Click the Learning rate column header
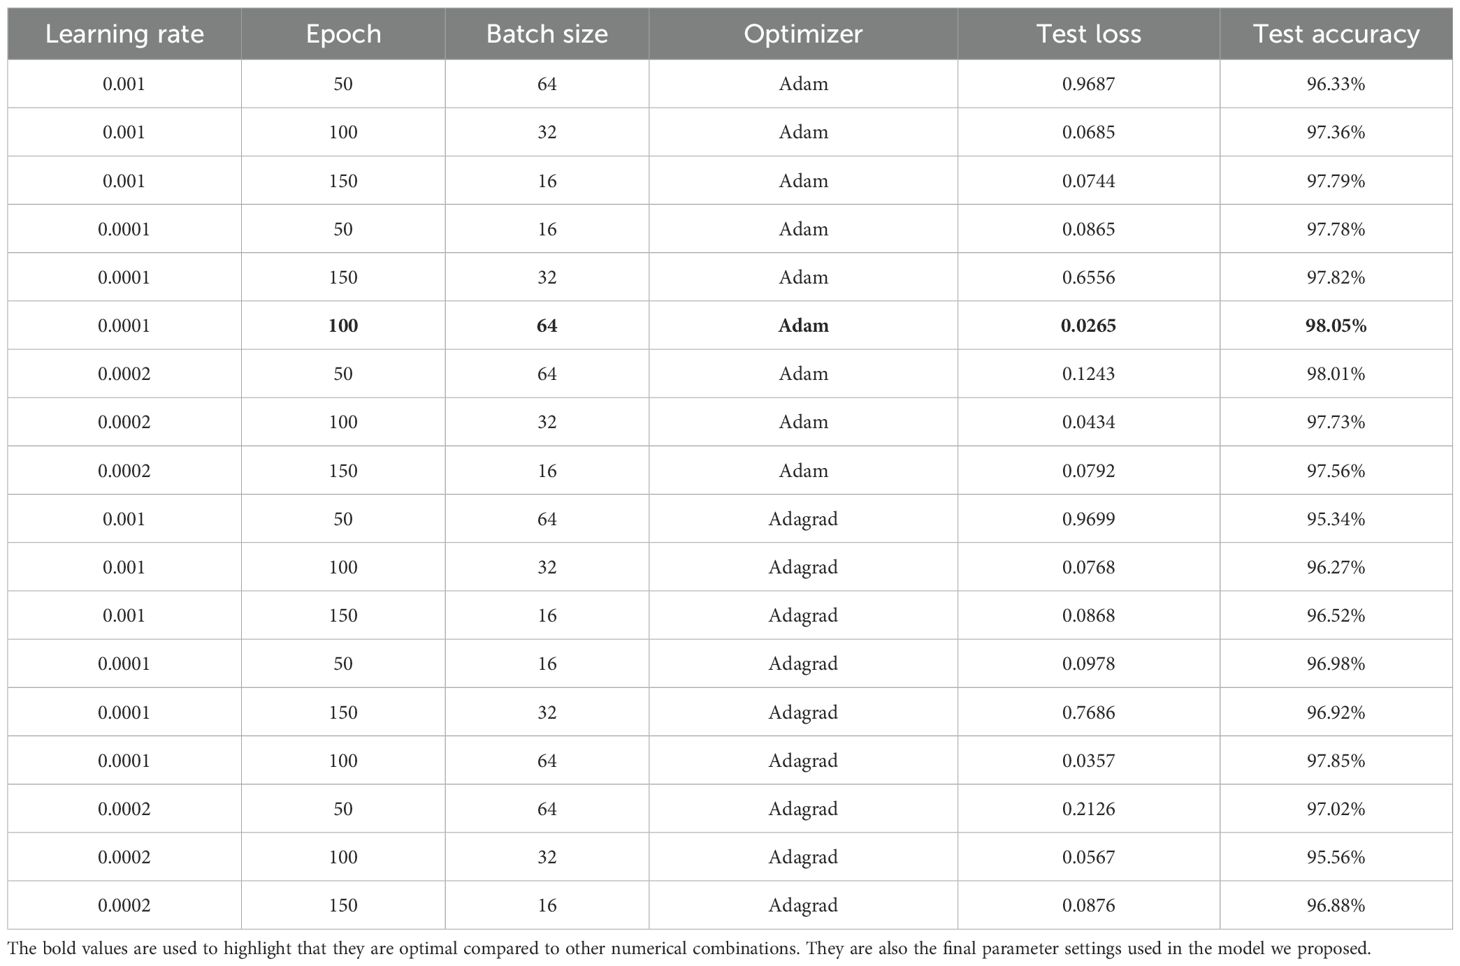 (124, 34)
